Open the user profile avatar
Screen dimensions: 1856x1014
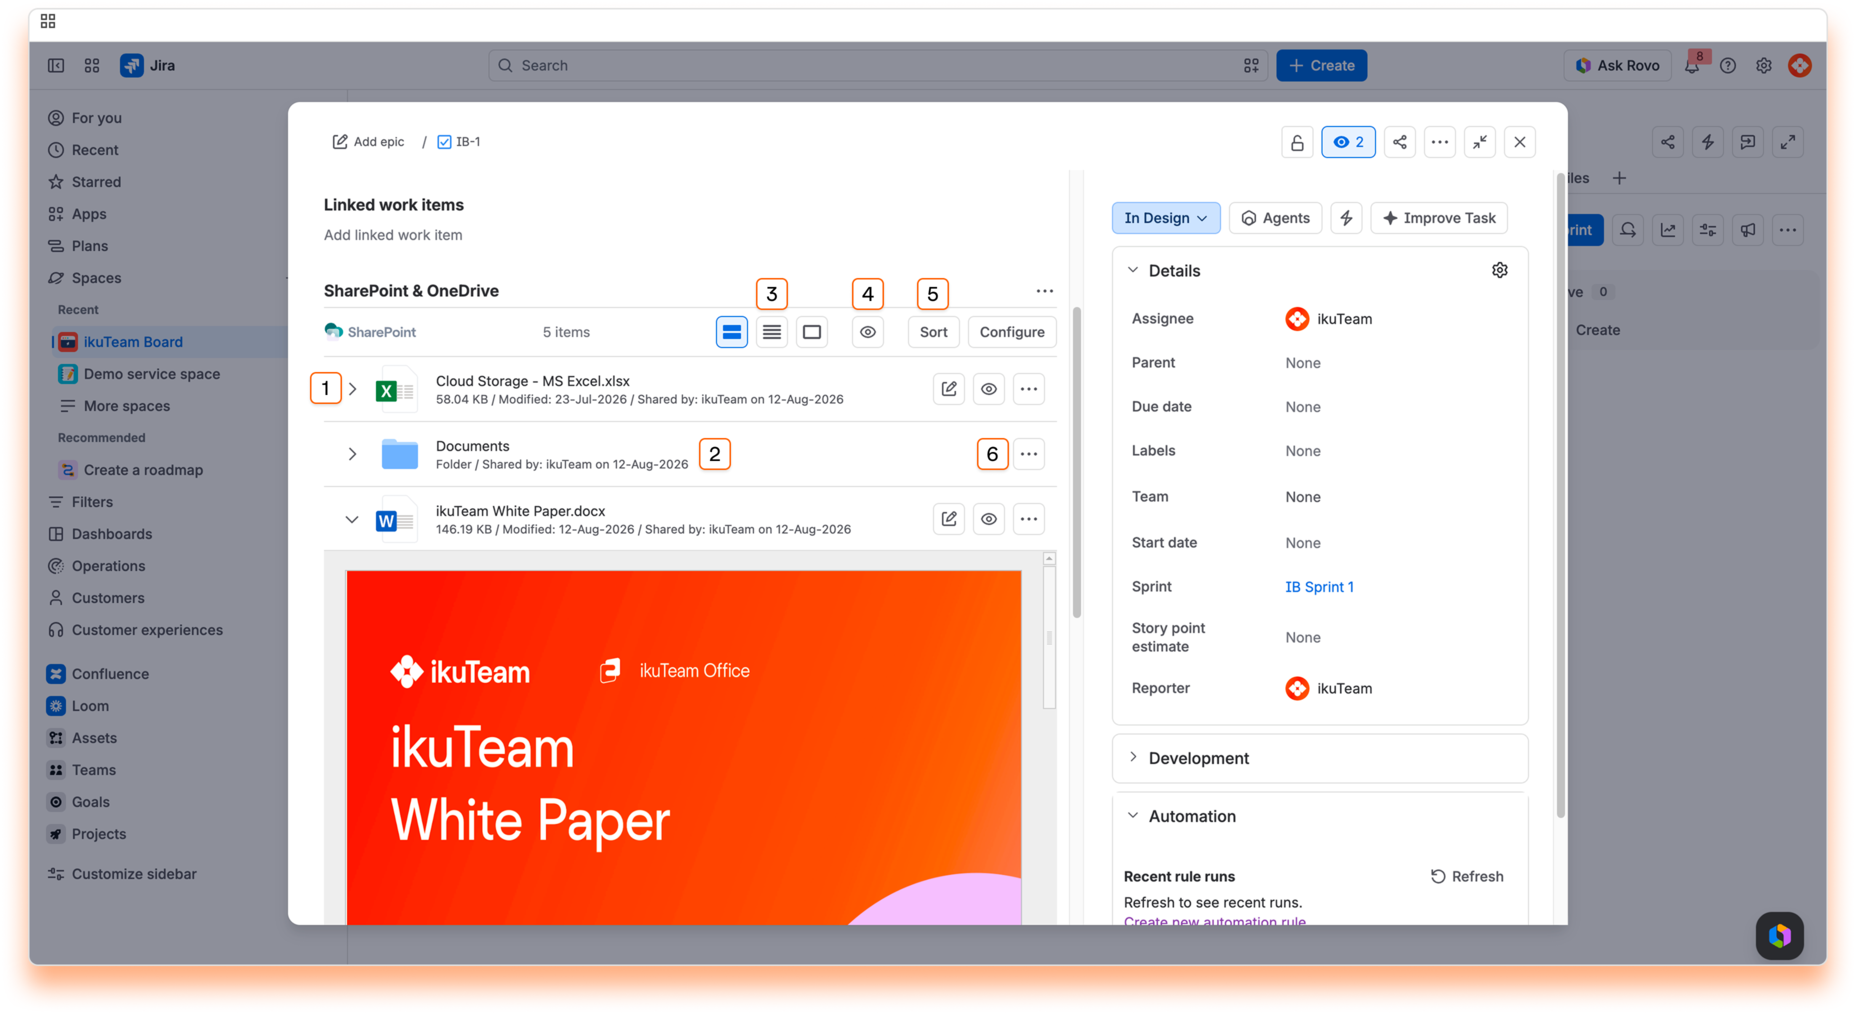click(x=1800, y=65)
